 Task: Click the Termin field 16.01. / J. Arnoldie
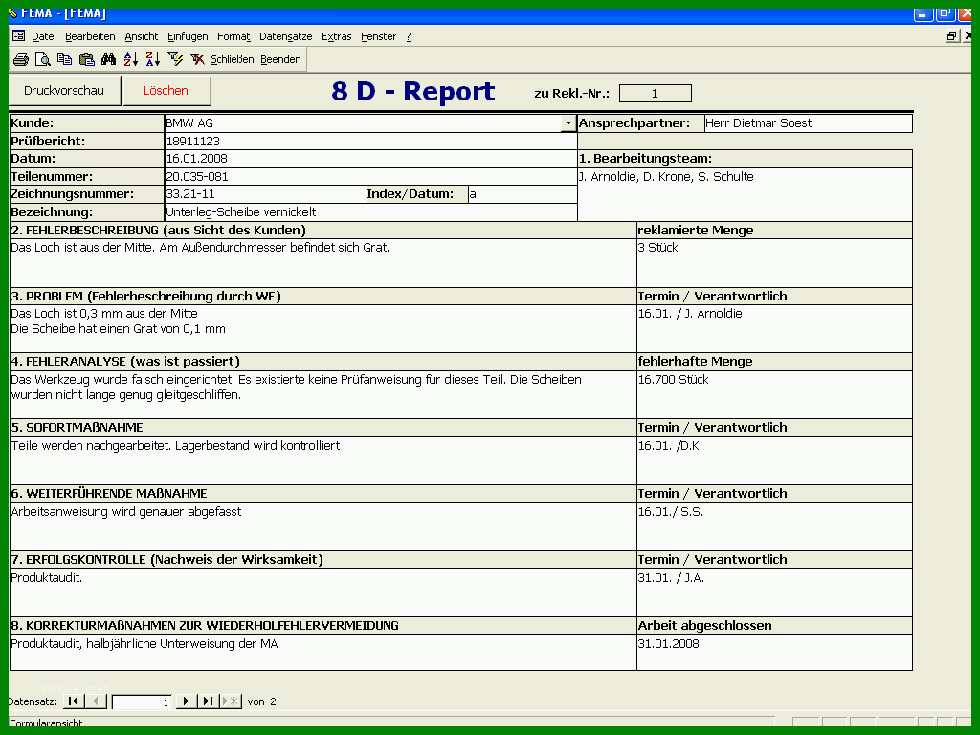(774, 329)
